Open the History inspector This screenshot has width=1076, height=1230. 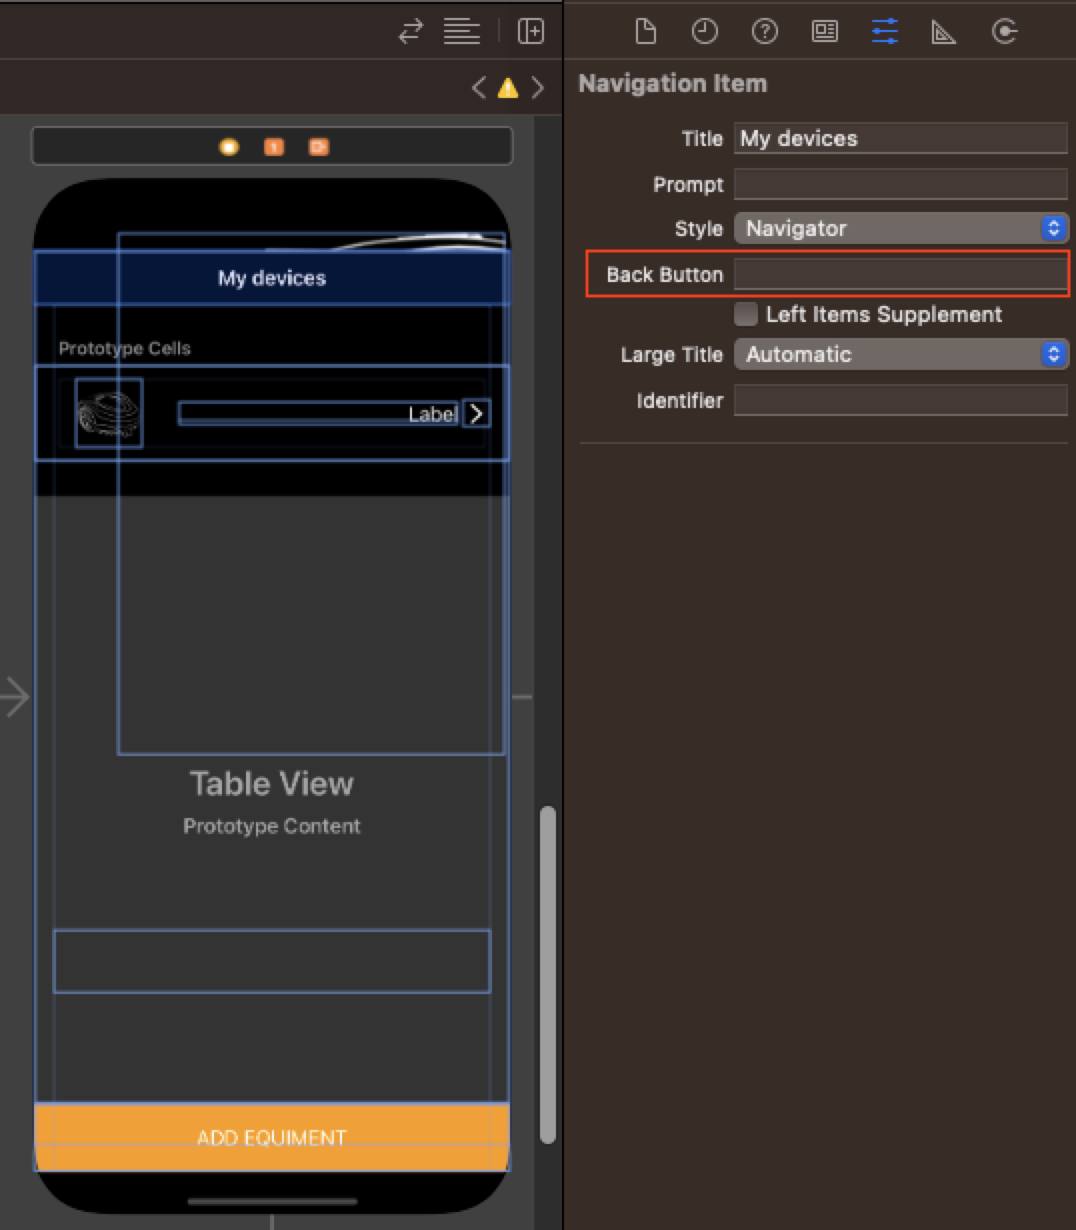point(705,31)
